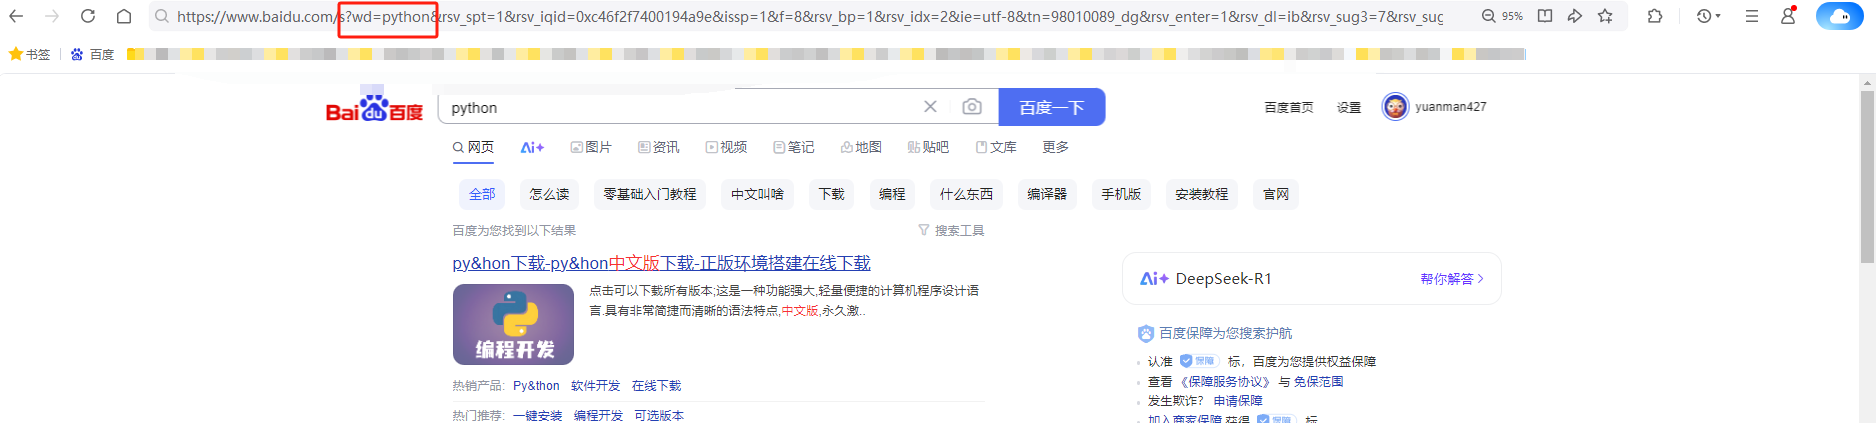Select the 编译器 filter chip
1876x423 pixels.
coord(1047,194)
